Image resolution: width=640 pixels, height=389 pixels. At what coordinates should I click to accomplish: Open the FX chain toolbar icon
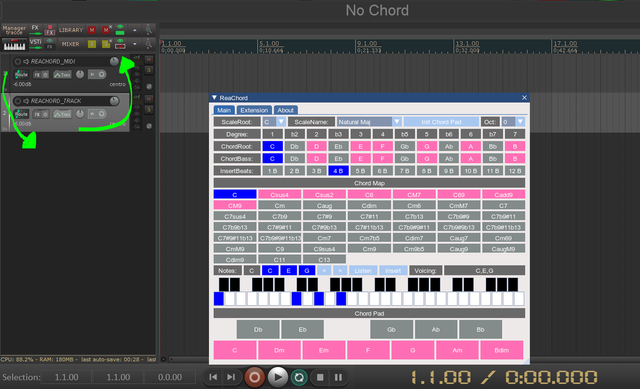tap(36, 29)
